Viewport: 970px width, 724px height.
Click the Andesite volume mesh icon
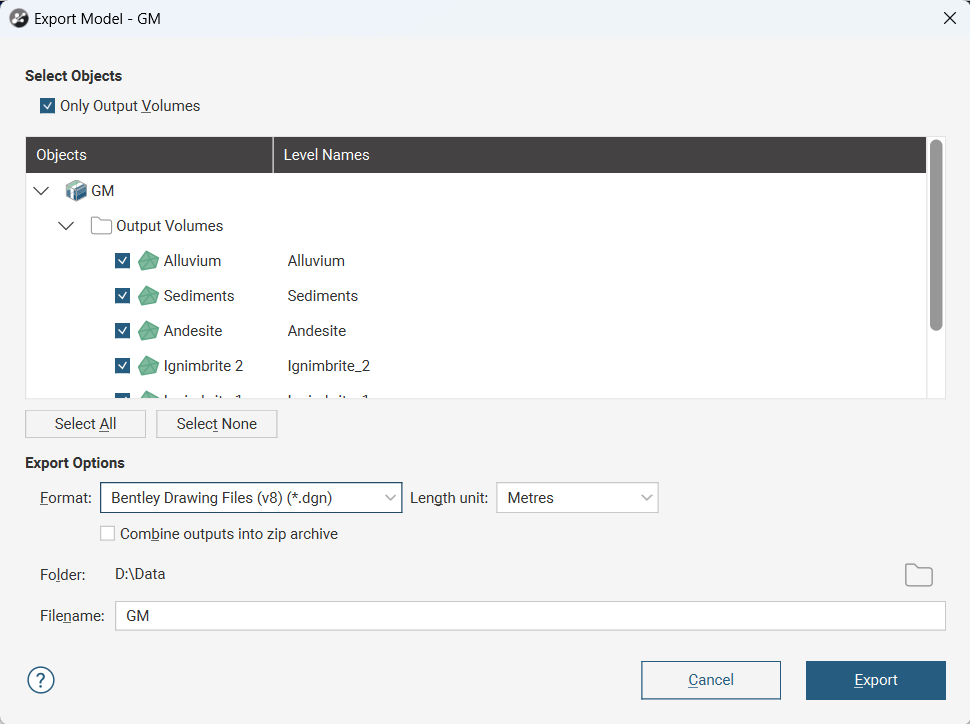(148, 331)
